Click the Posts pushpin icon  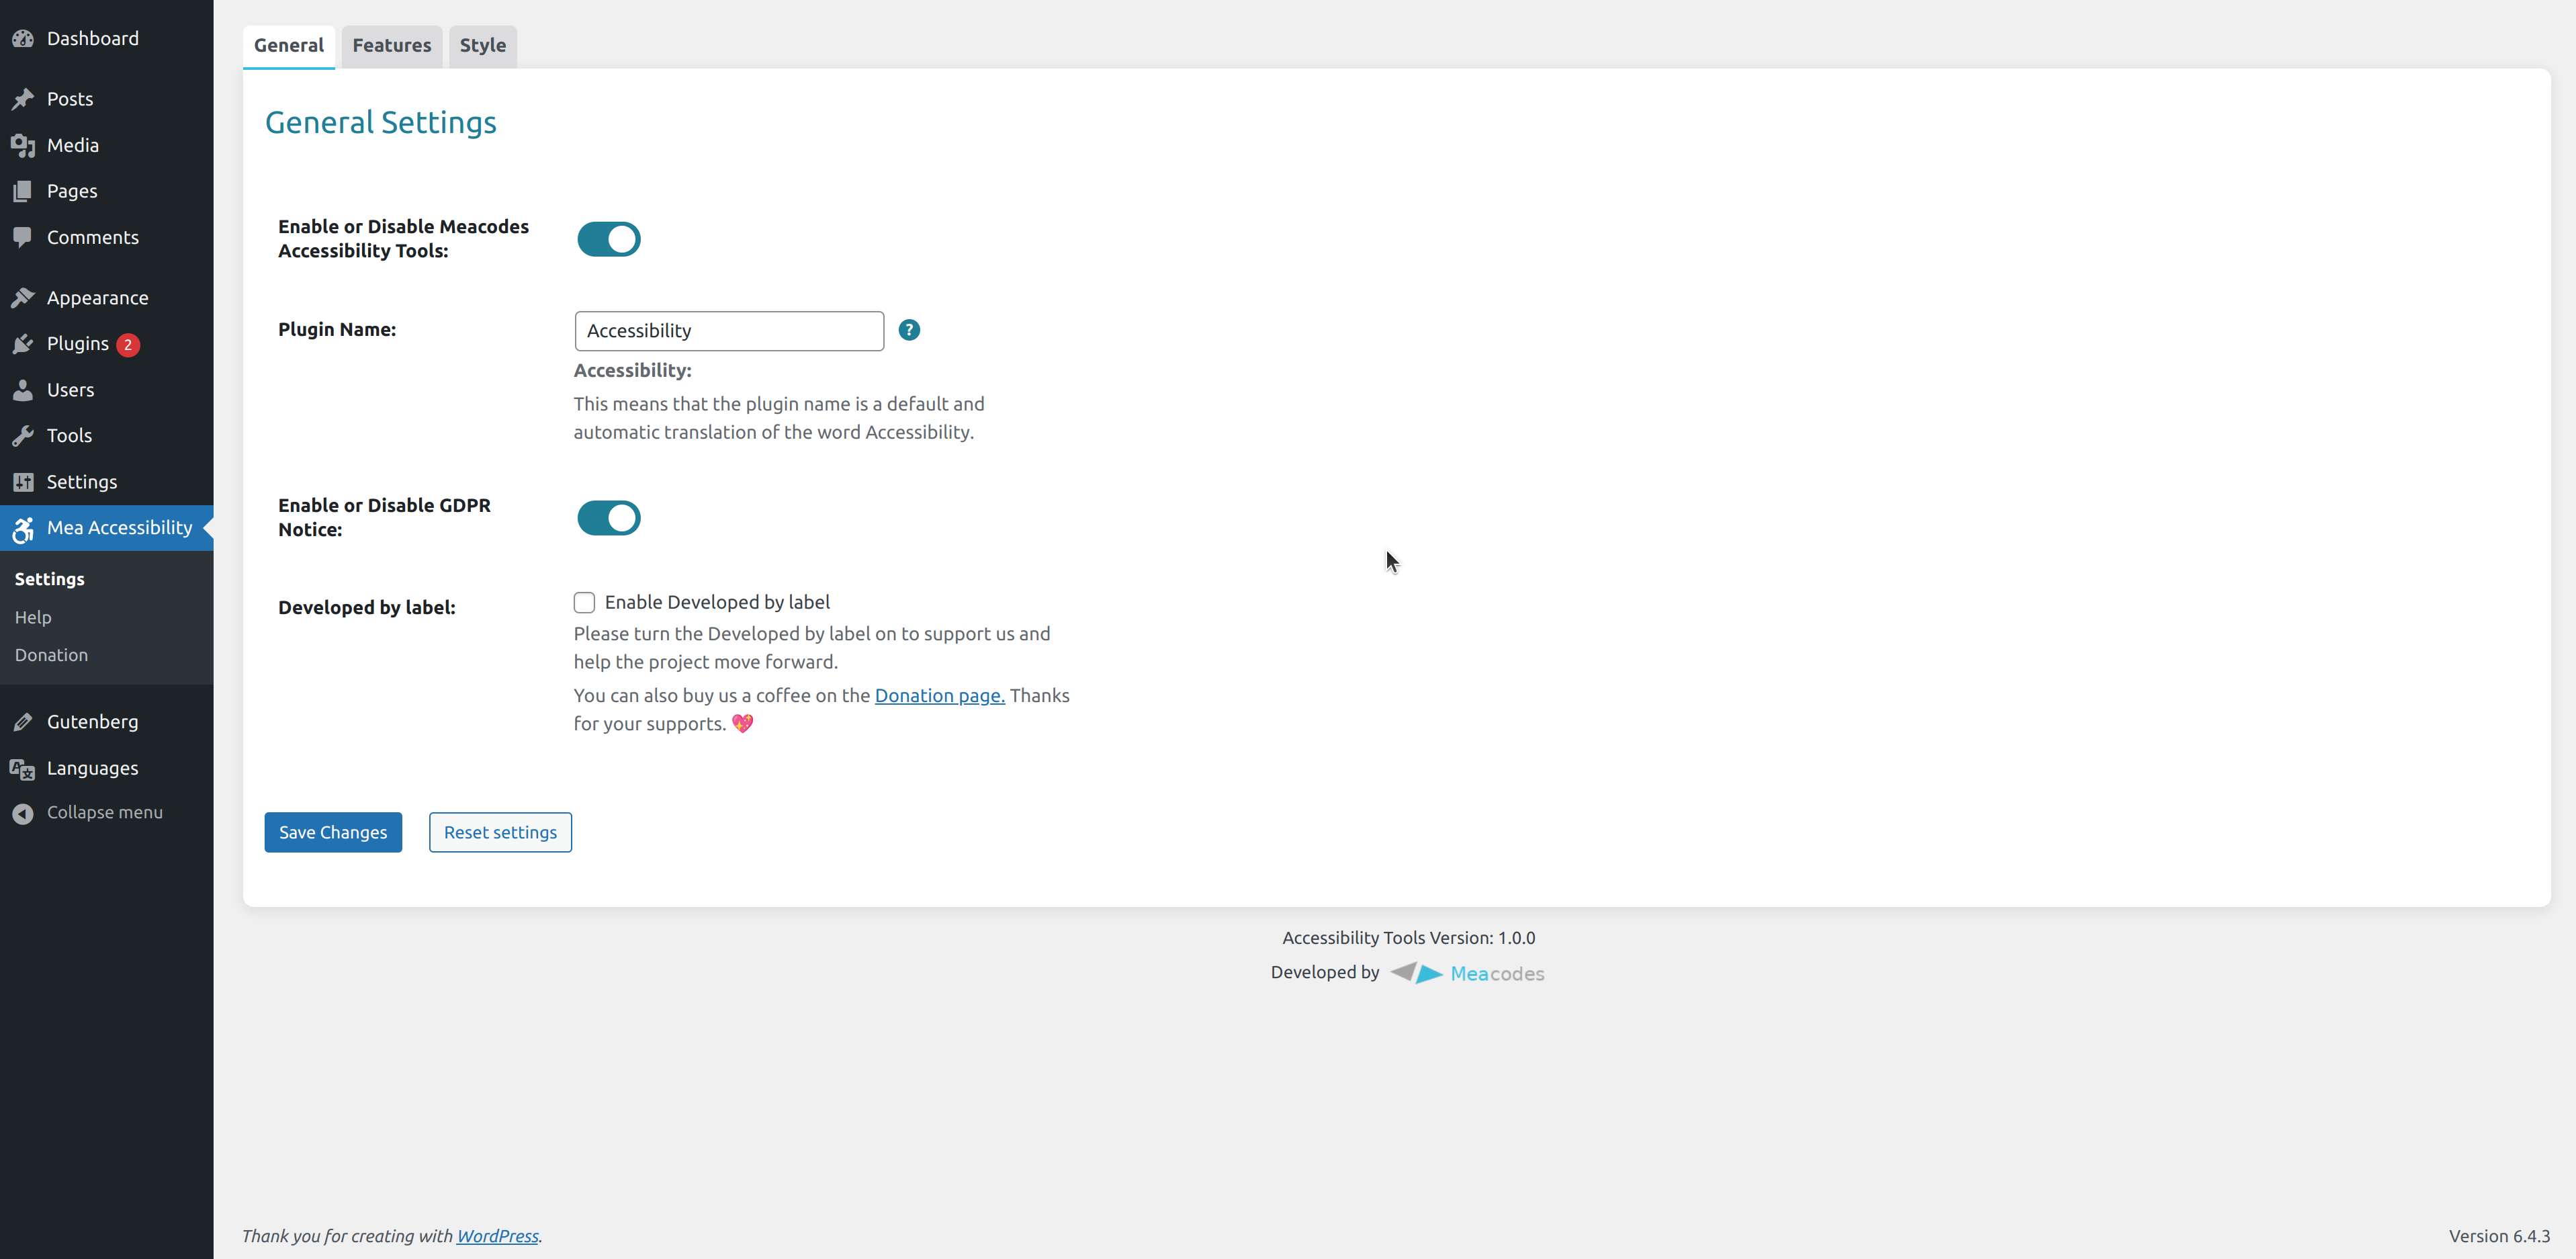click(x=23, y=99)
